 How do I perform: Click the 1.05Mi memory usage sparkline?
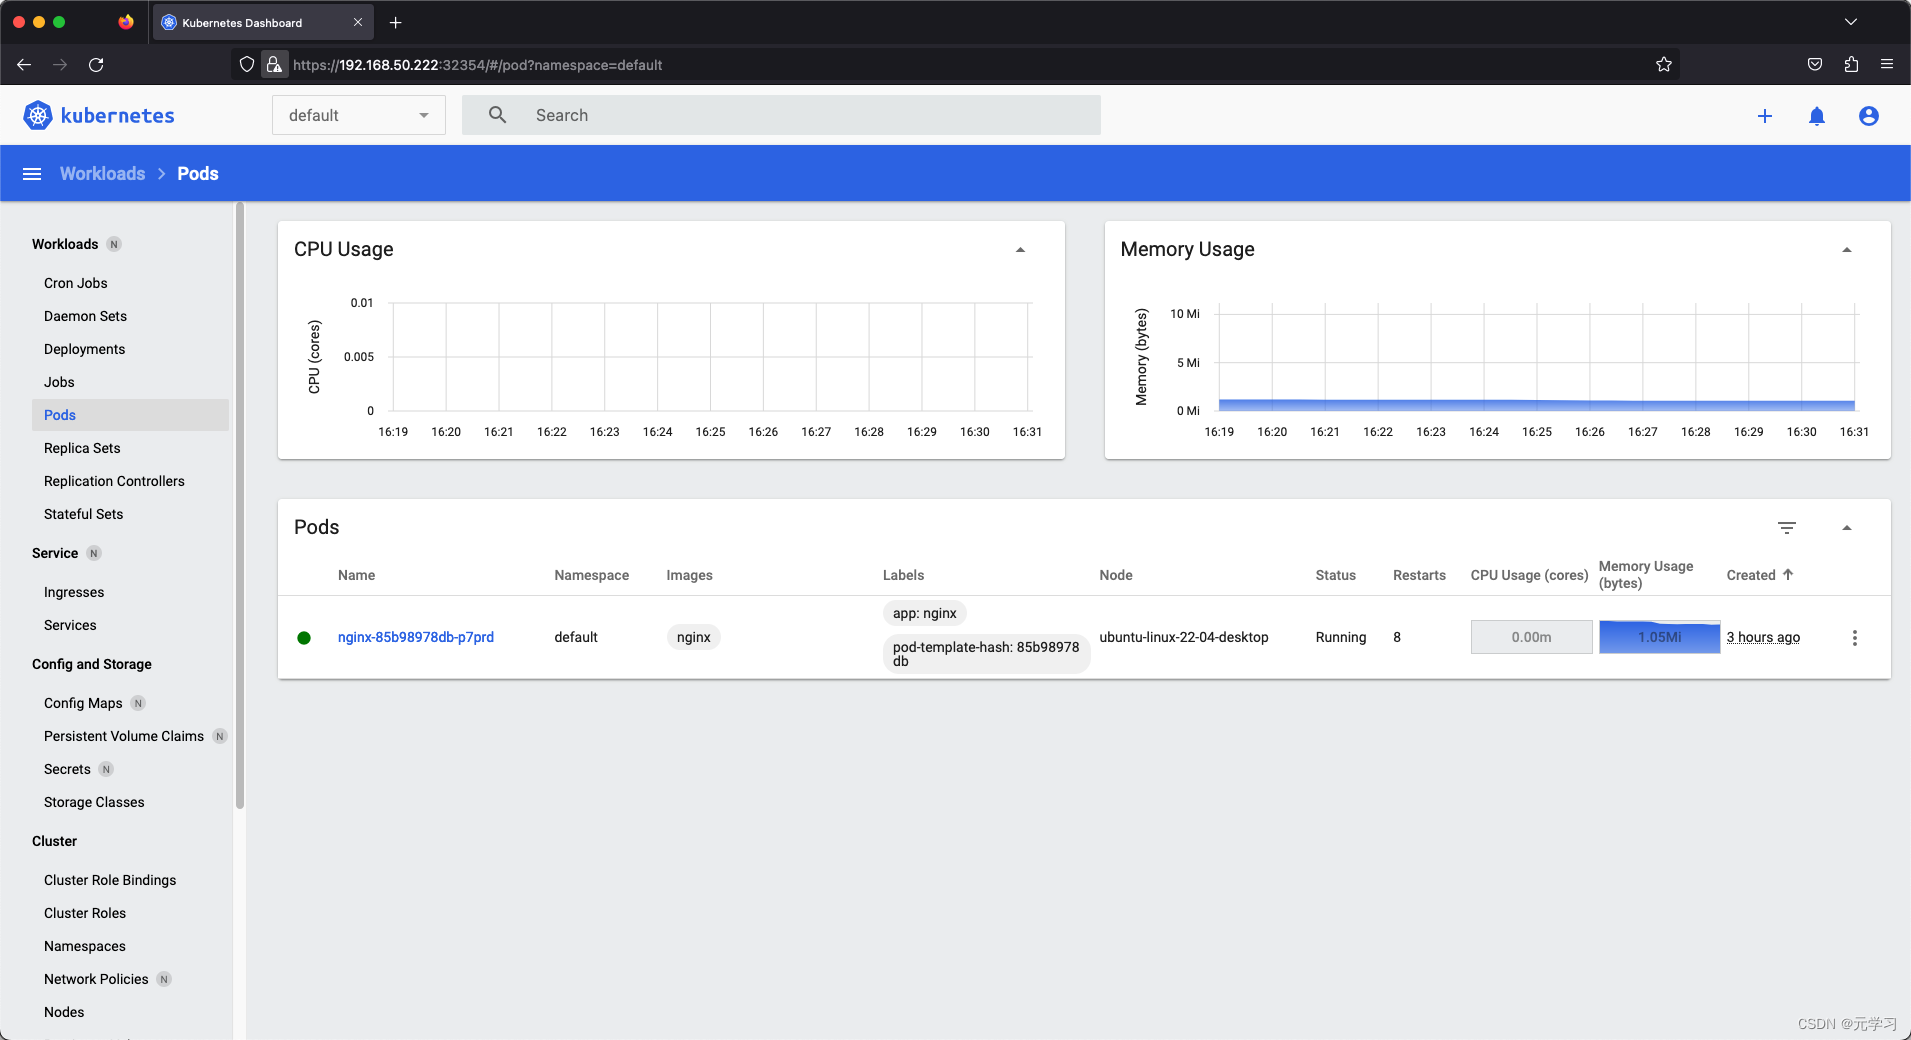(1660, 637)
